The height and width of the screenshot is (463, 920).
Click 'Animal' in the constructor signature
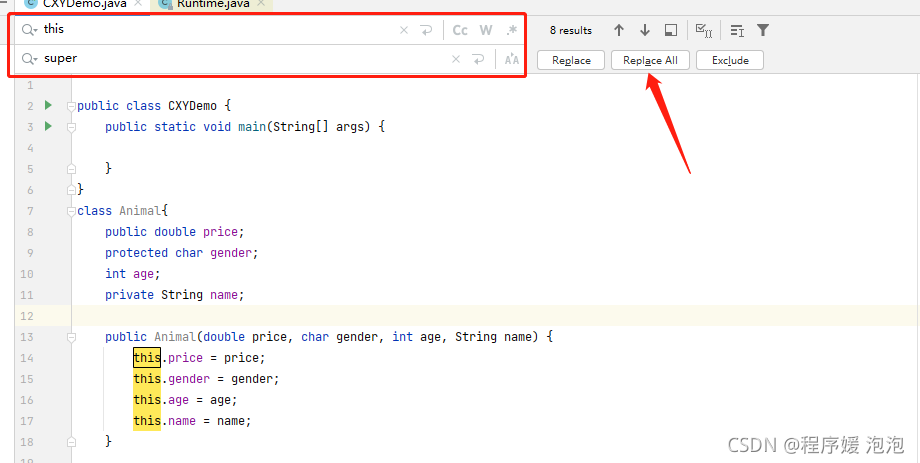(x=175, y=337)
